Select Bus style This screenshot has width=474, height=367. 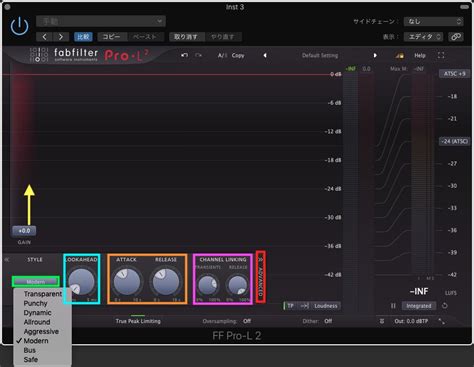pos(29,350)
